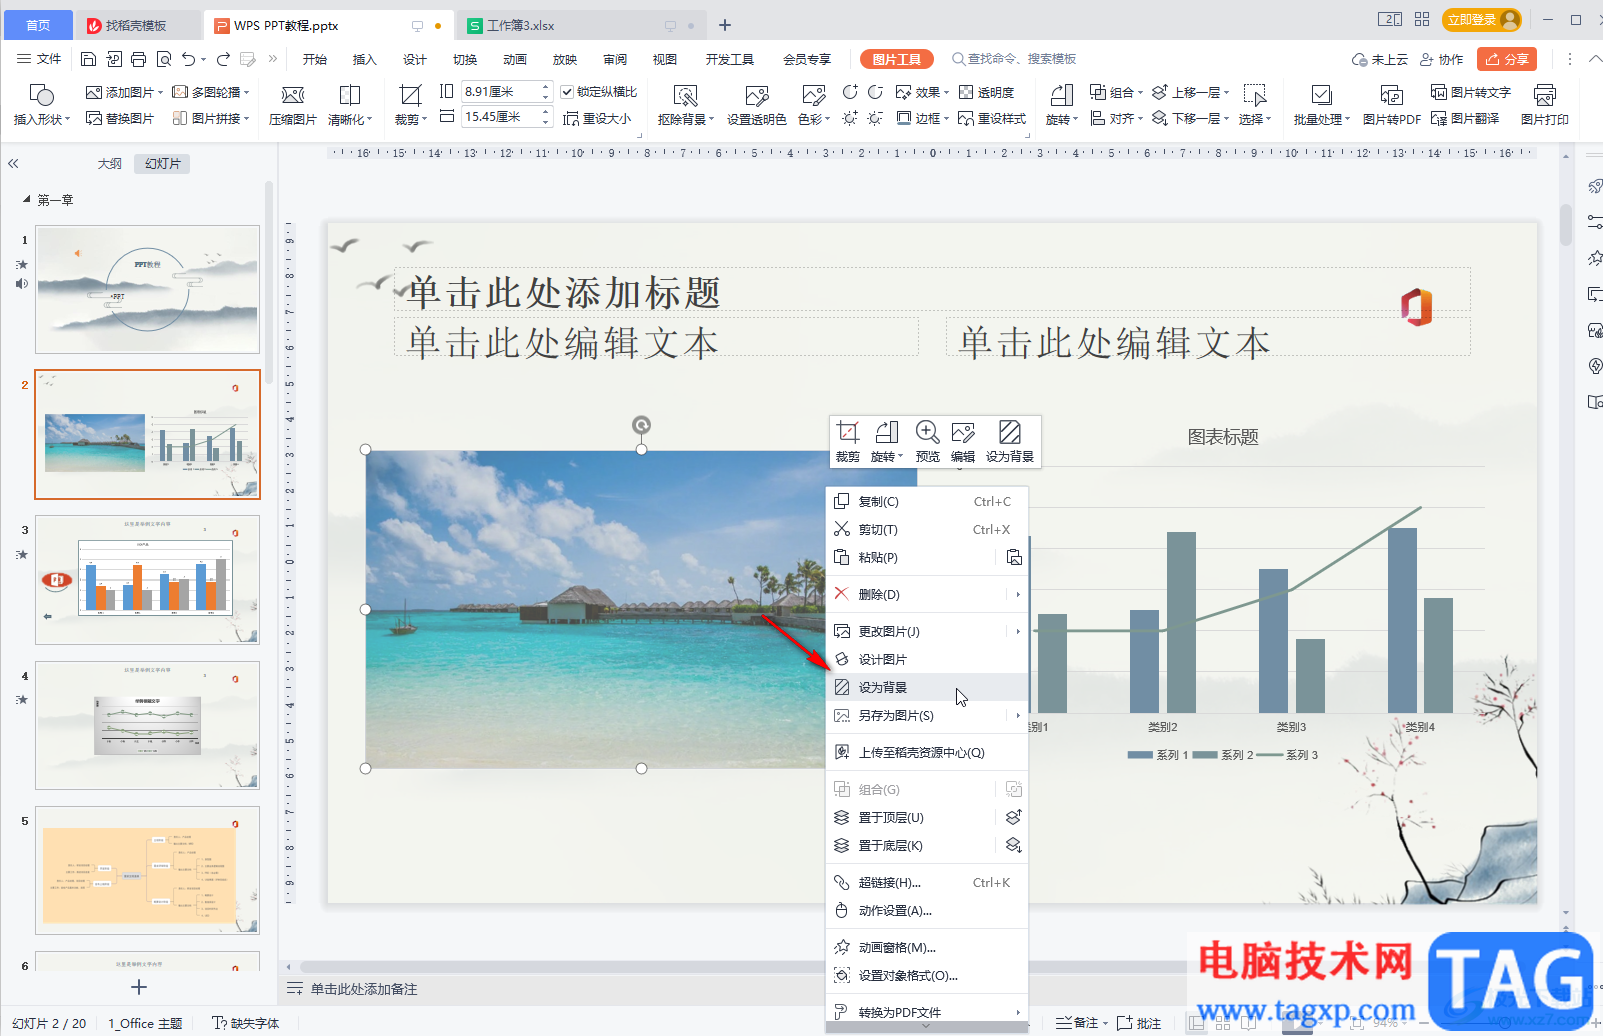Click the image height value field
Screen dimensions: 1603x1036
(x=499, y=92)
